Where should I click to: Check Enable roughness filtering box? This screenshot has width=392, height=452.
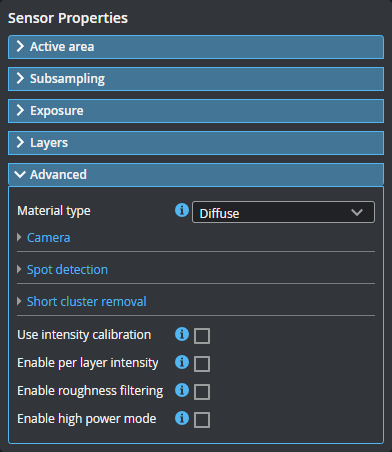point(202,392)
